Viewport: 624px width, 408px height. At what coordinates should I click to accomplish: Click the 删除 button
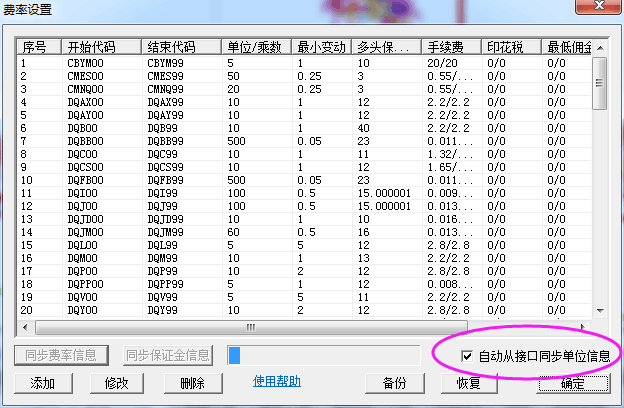point(193,383)
